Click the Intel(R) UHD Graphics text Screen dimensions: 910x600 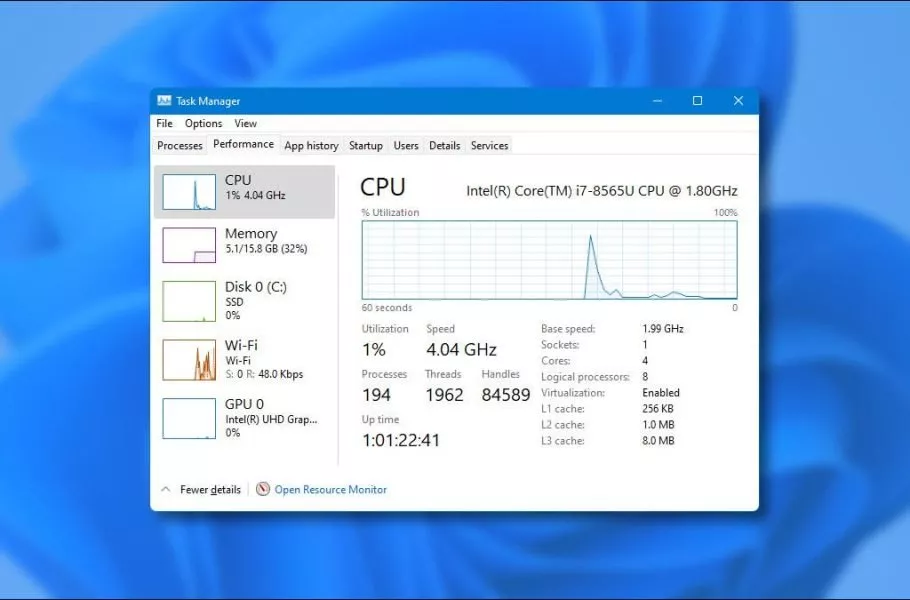point(271,419)
